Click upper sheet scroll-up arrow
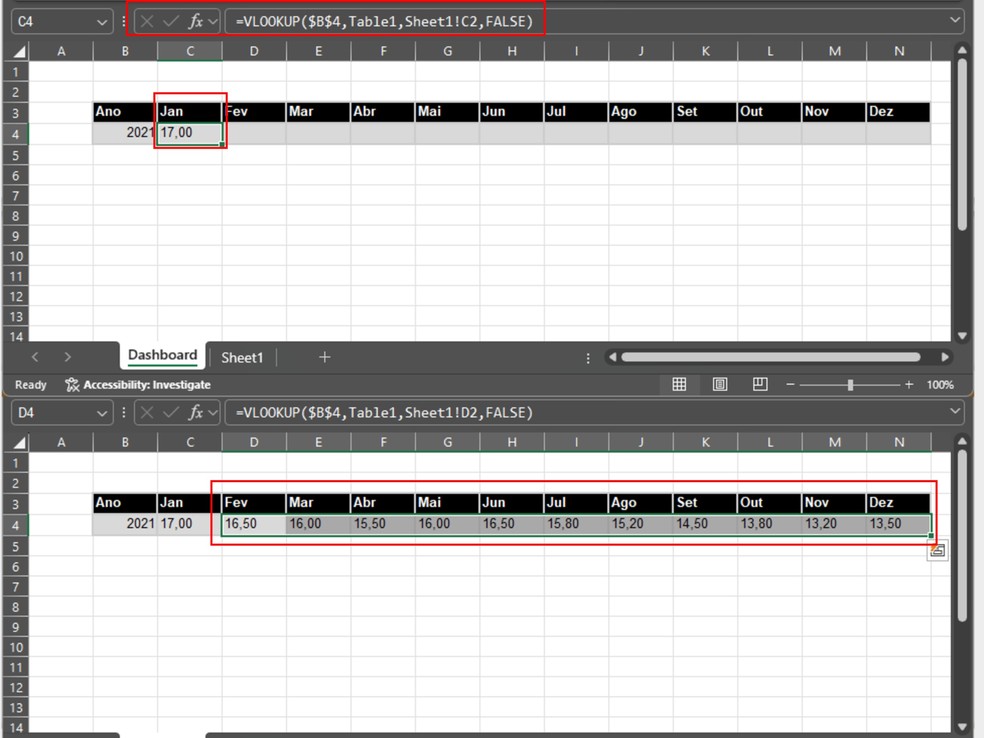The width and height of the screenshot is (984, 738). coord(962,50)
